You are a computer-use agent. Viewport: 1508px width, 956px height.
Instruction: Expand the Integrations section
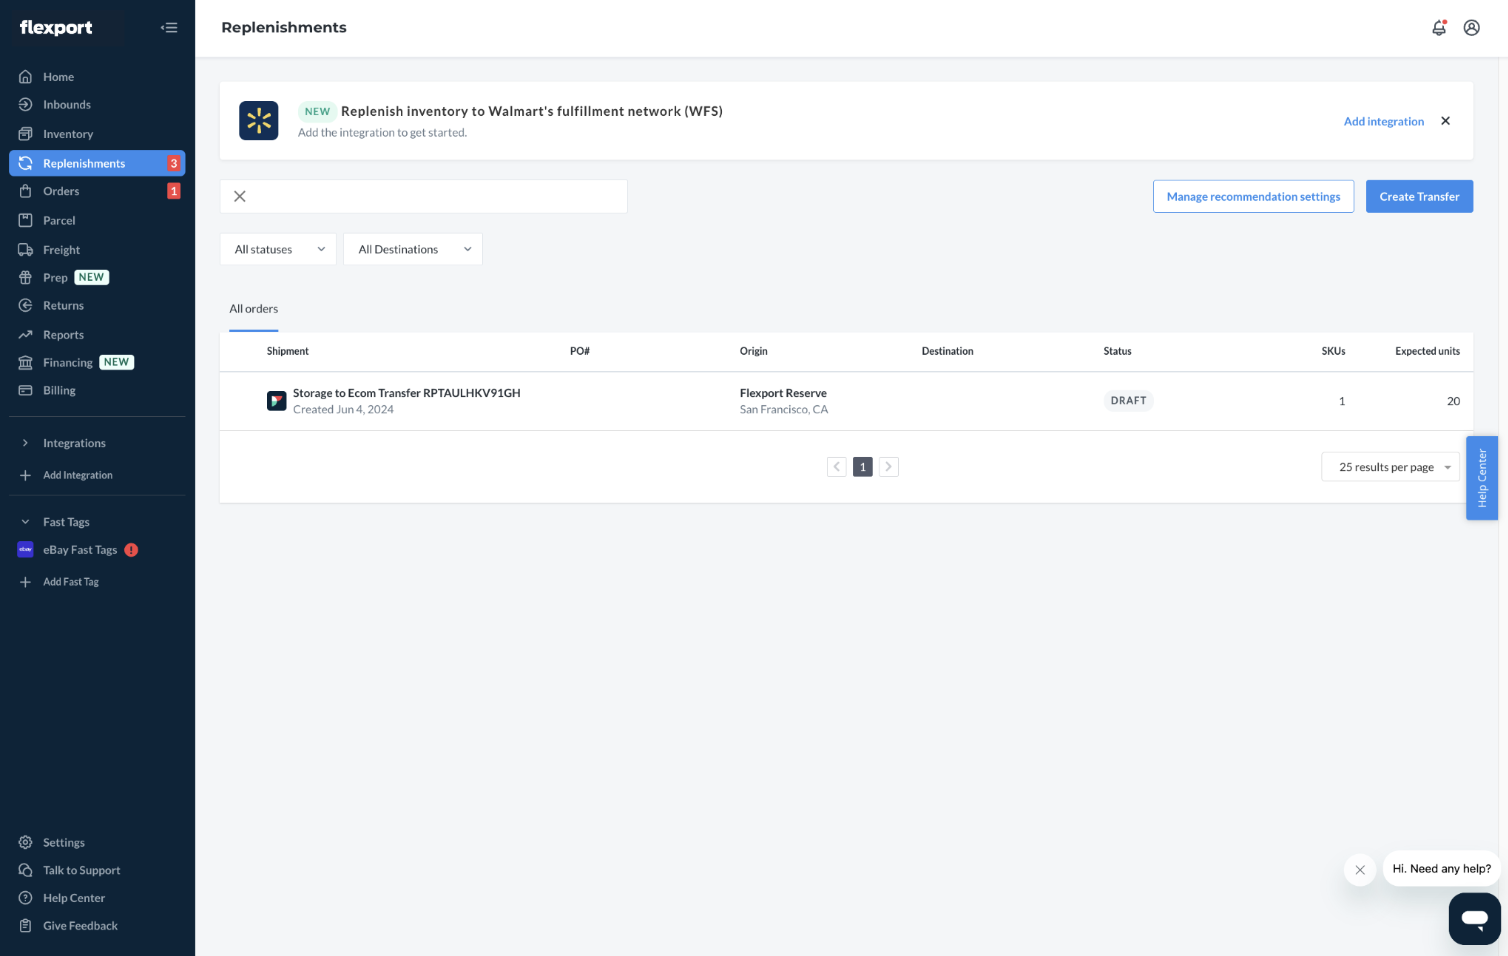(x=73, y=443)
